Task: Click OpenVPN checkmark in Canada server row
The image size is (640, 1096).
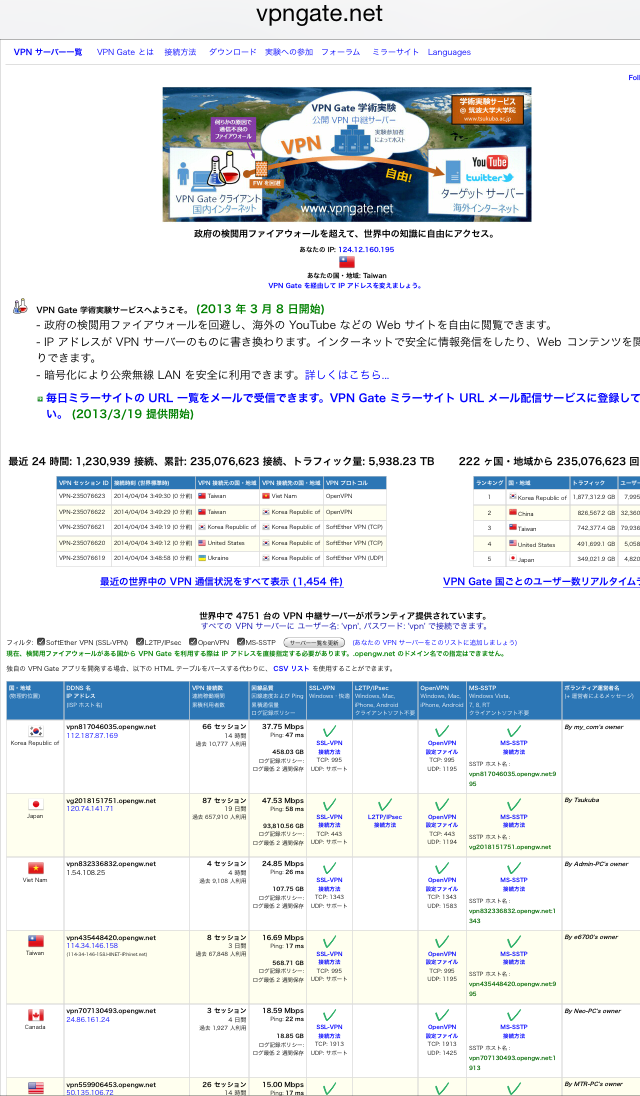Action: 442,1017
